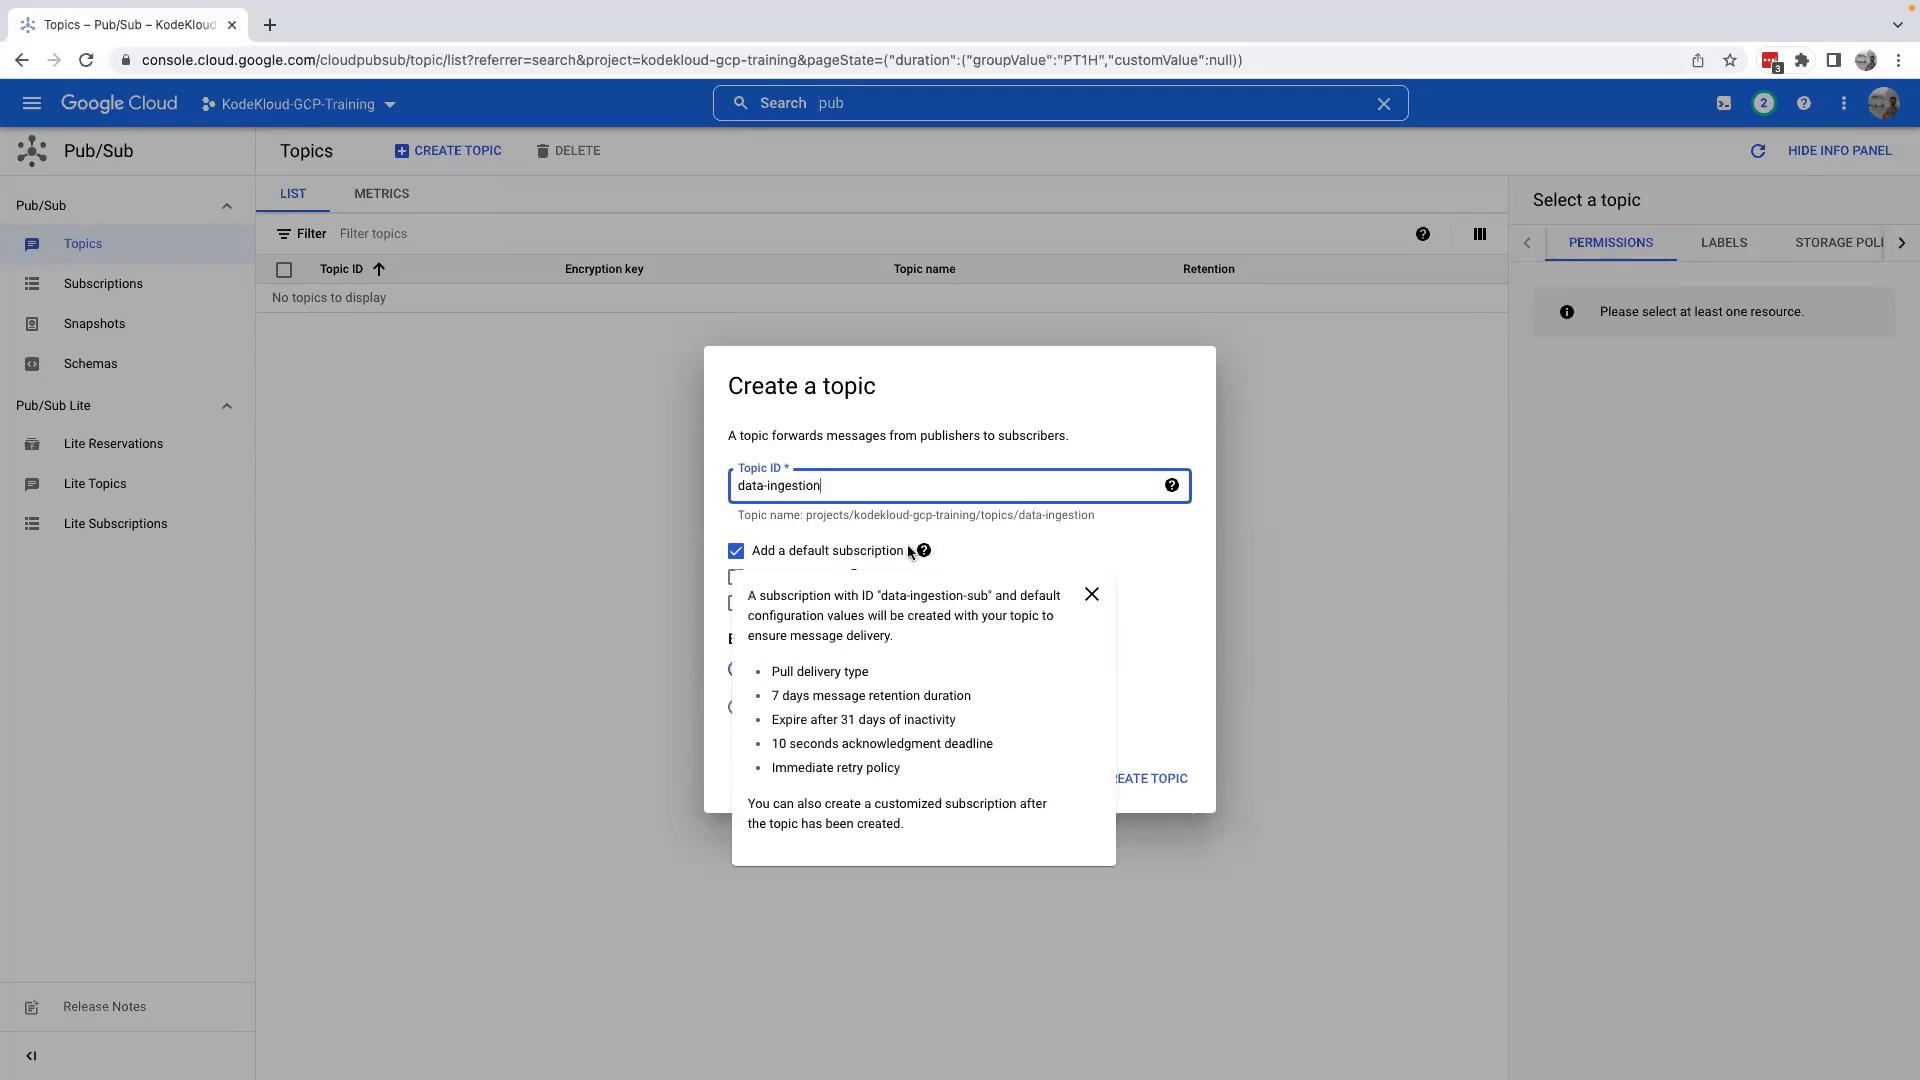
Task: Close the default subscription tooltip popup
Action: click(x=1091, y=594)
